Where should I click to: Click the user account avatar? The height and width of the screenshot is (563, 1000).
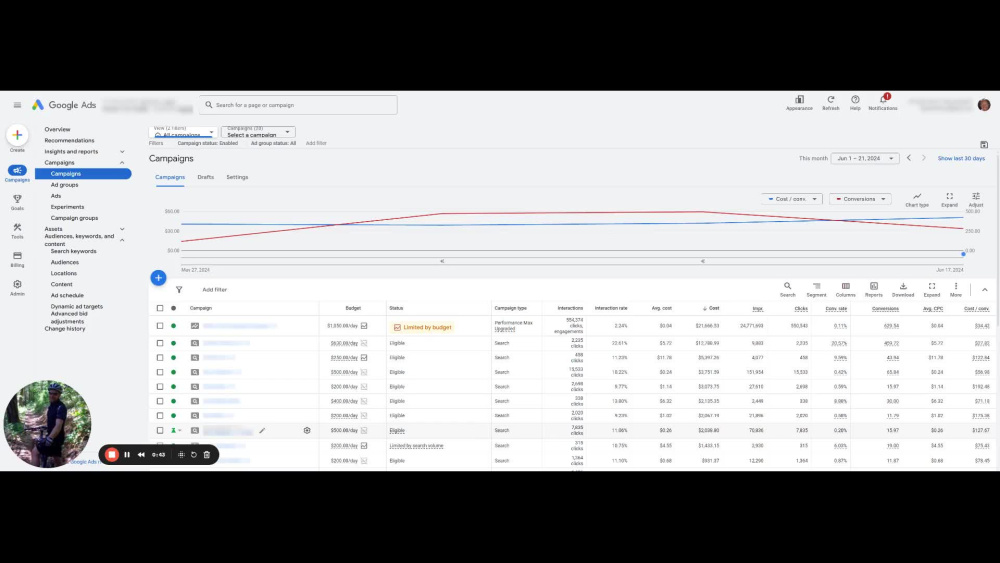(x=984, y=105)
